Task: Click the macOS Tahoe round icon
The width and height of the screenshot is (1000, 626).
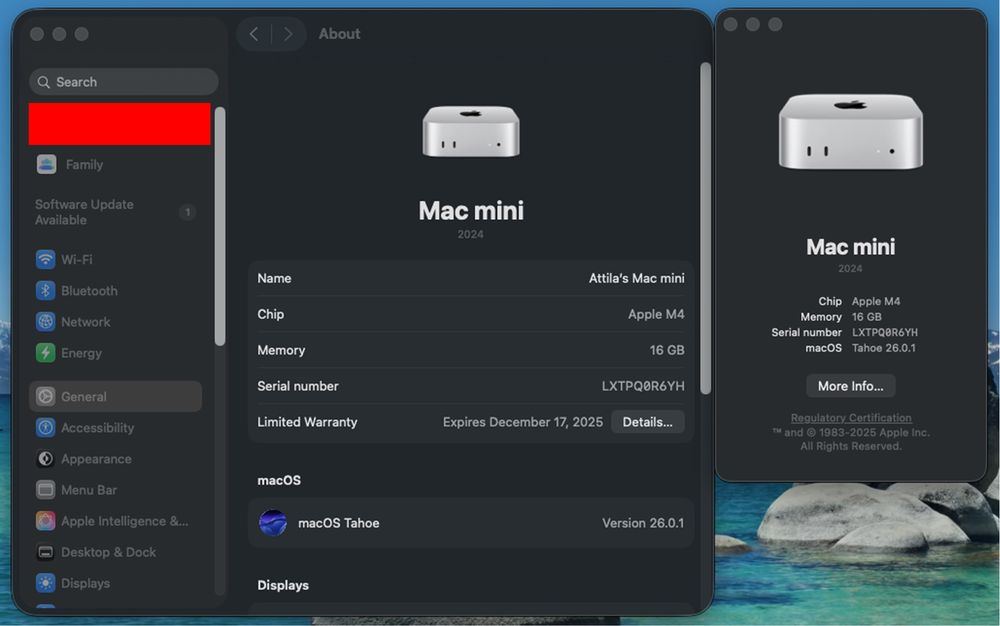Action: [x=273, y=523]
